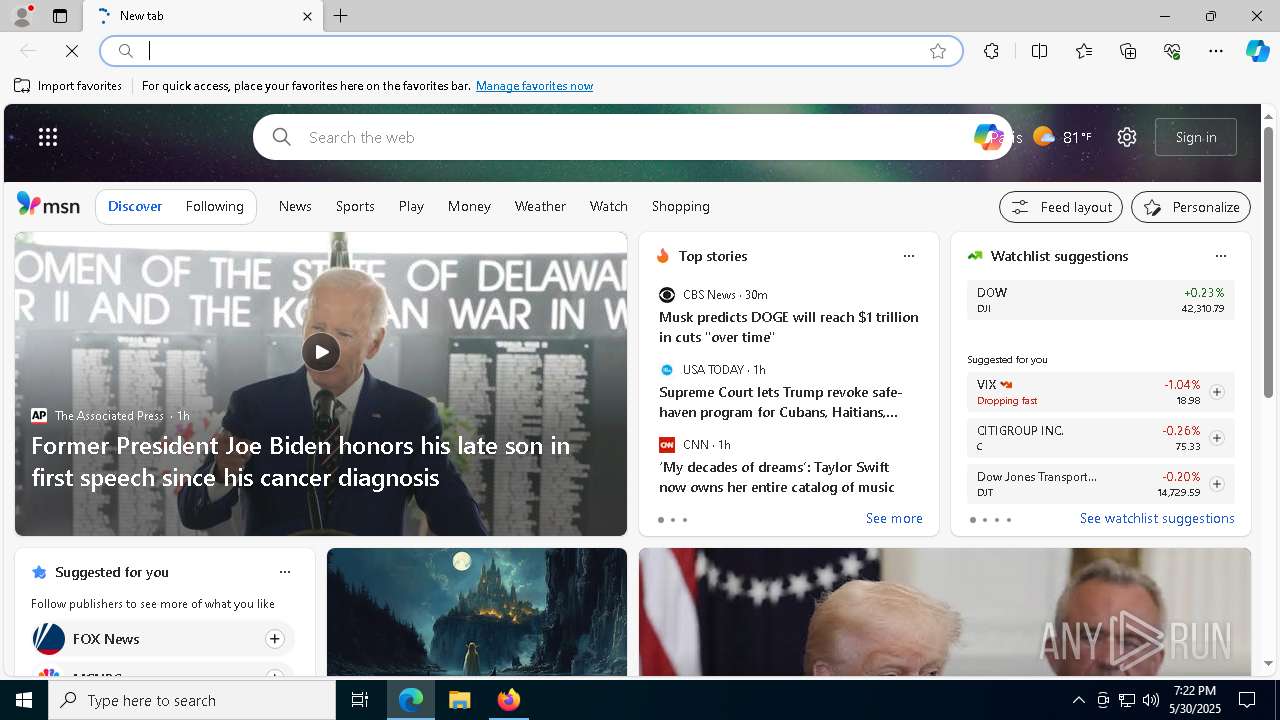1280x720 pixels.
Task: Stop loading the page with the X icon
Action: (72, 51)
